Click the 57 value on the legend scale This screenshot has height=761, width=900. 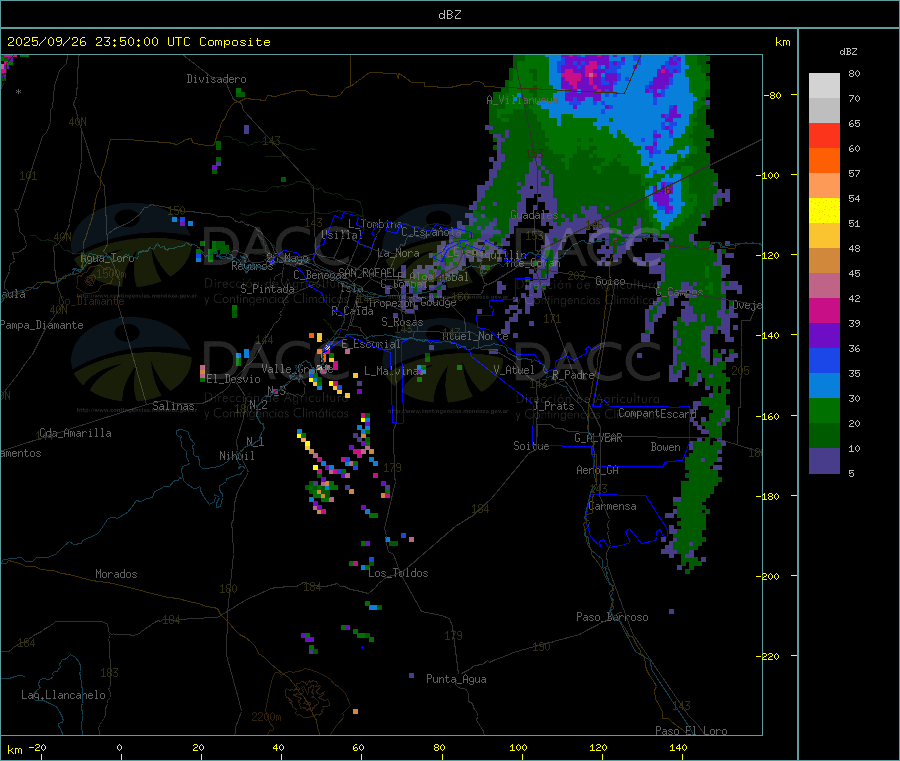[x=854, y=173]
